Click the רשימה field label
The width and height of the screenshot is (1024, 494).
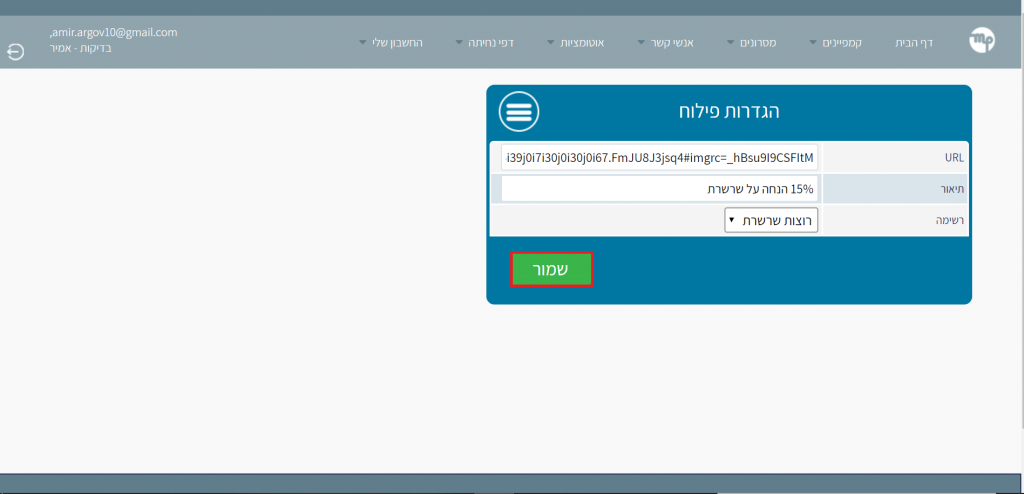[948, 220]
